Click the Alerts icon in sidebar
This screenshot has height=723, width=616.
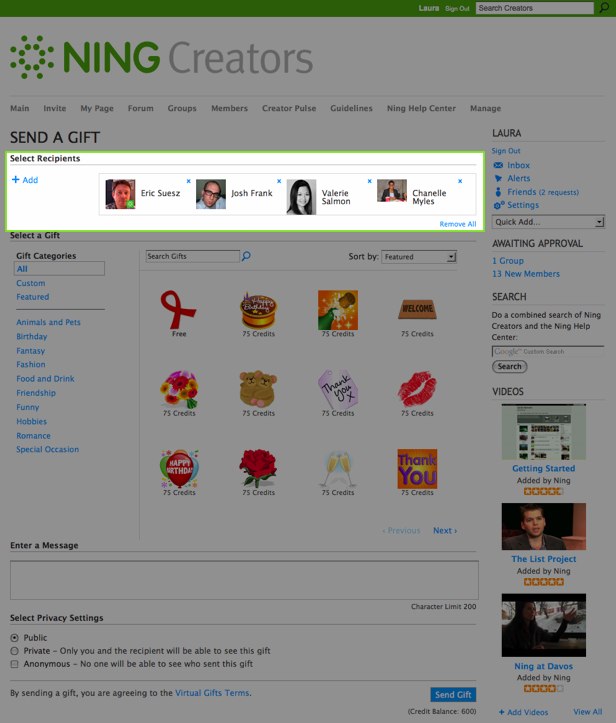coord(498,178)
